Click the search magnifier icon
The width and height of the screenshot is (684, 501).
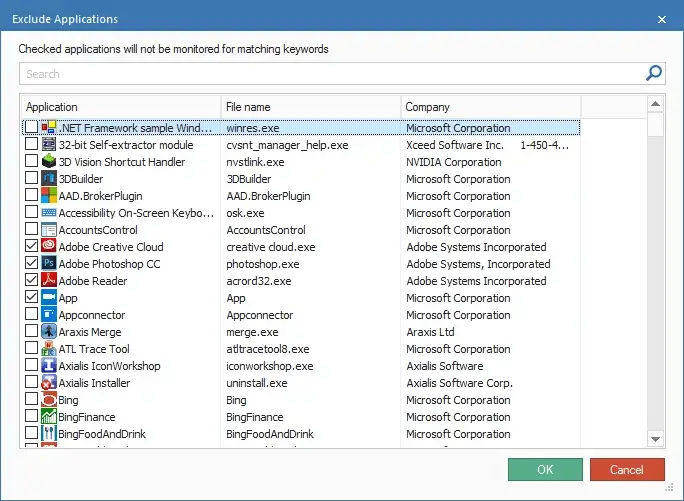654,73
